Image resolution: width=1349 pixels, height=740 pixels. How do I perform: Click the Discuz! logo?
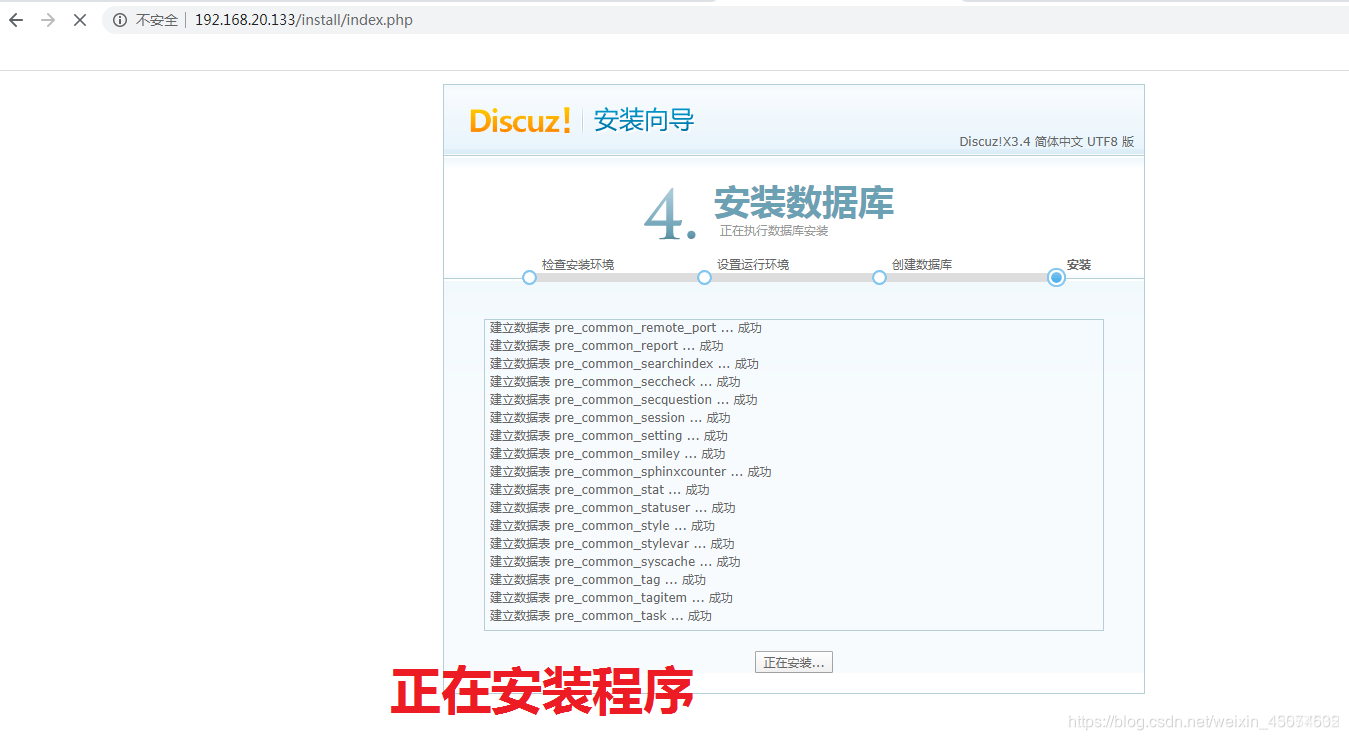(520, 121)
